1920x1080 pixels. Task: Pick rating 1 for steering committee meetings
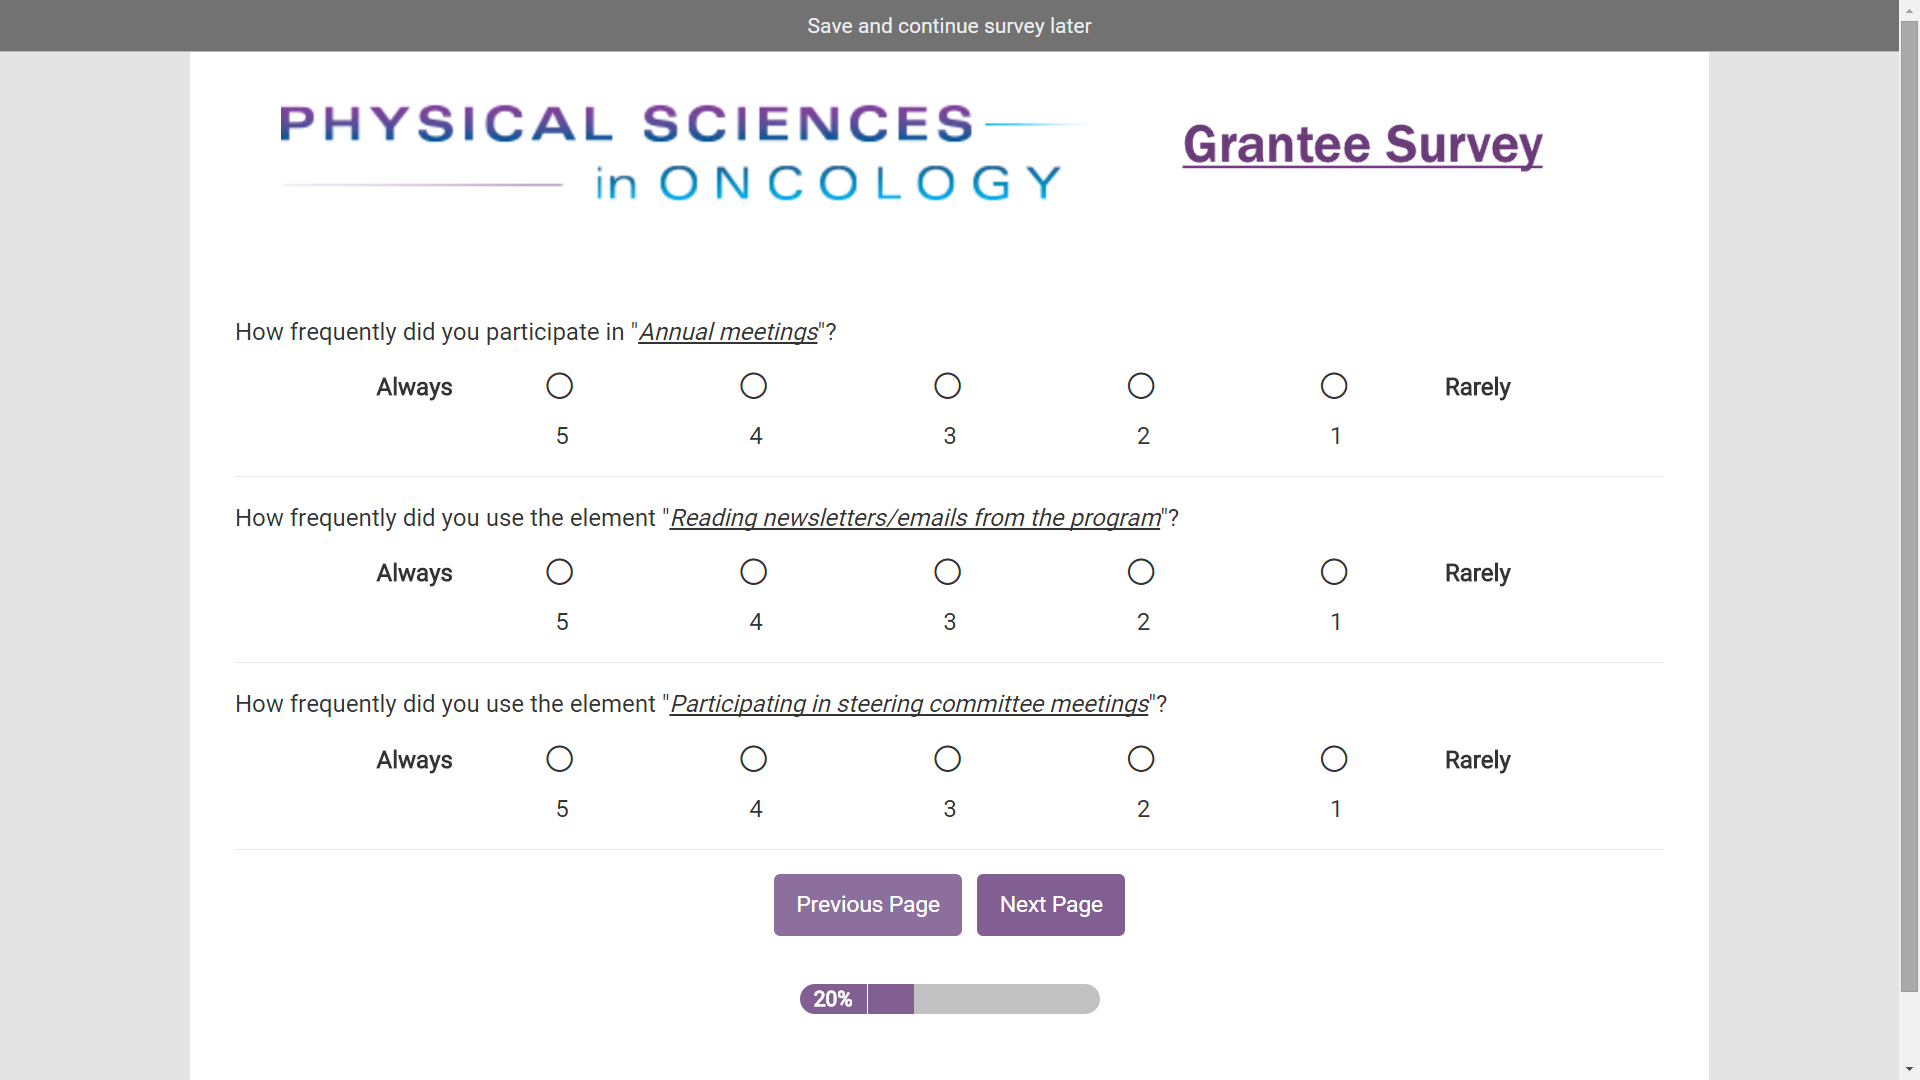[x=1334, y=759]
